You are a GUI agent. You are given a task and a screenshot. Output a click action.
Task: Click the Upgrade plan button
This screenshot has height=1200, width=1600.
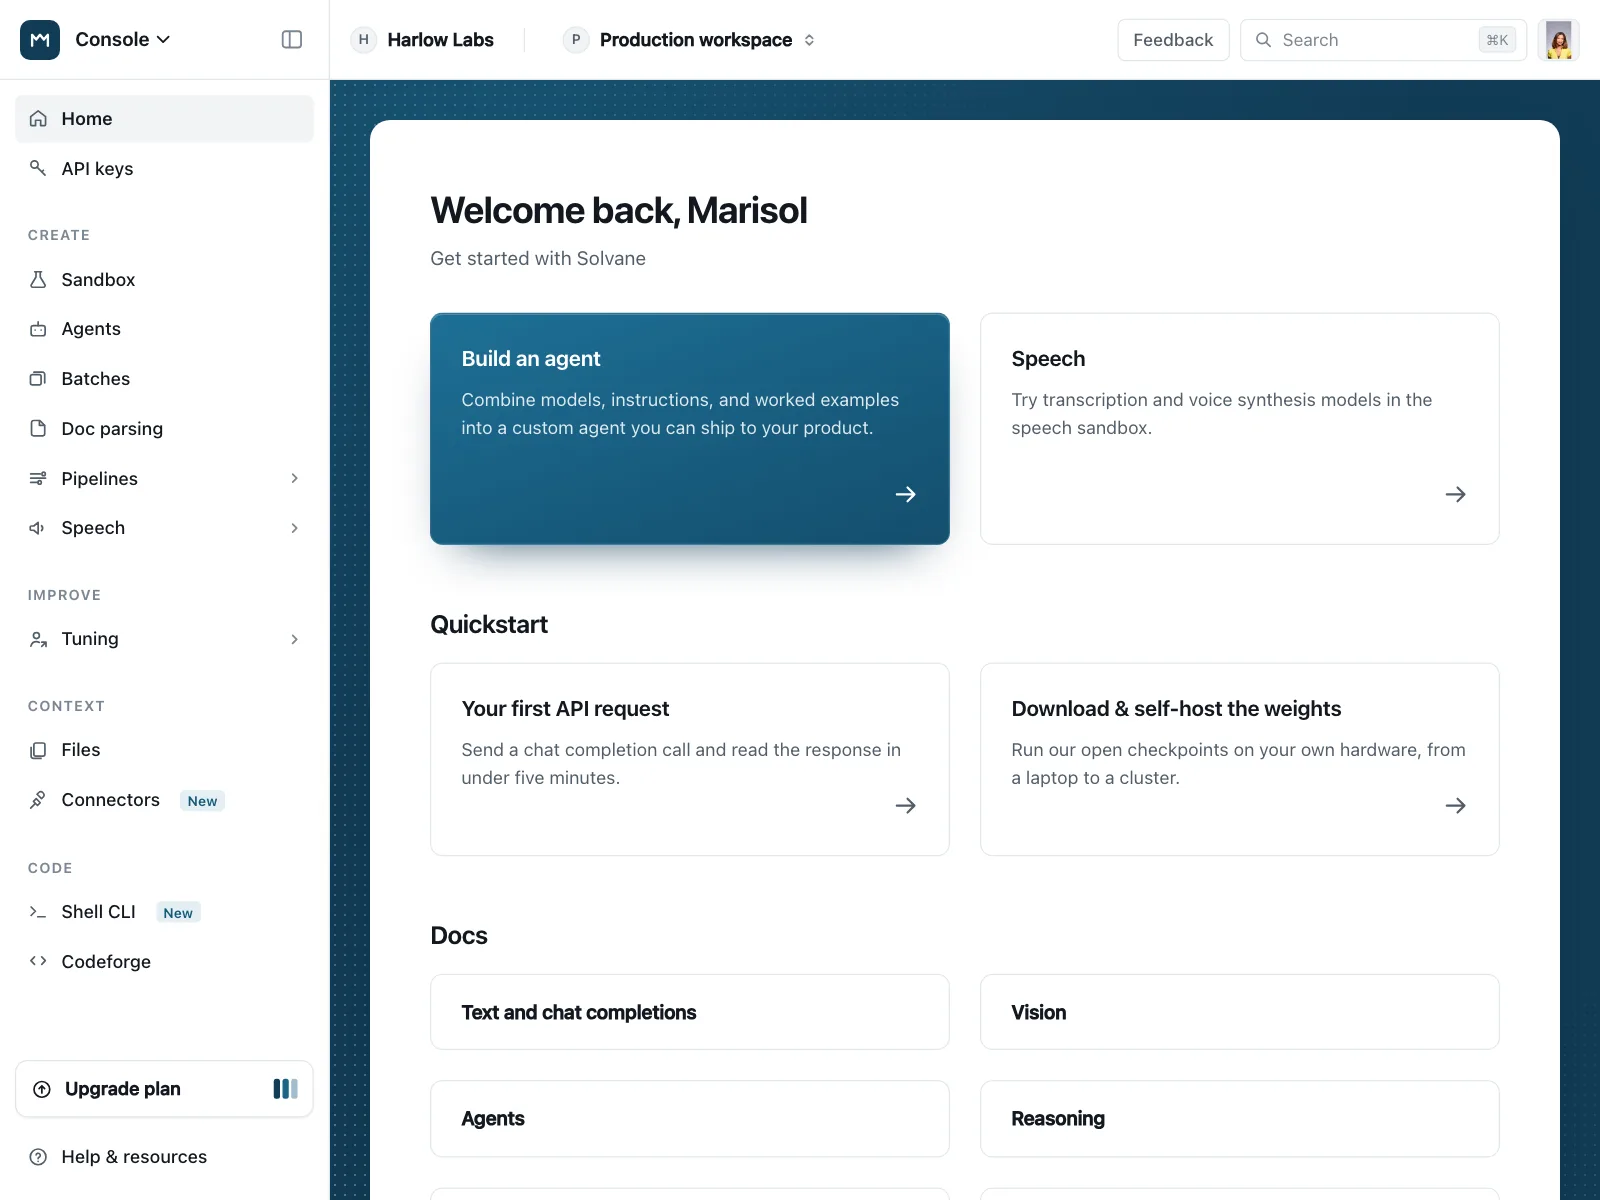pos(164,1089)
